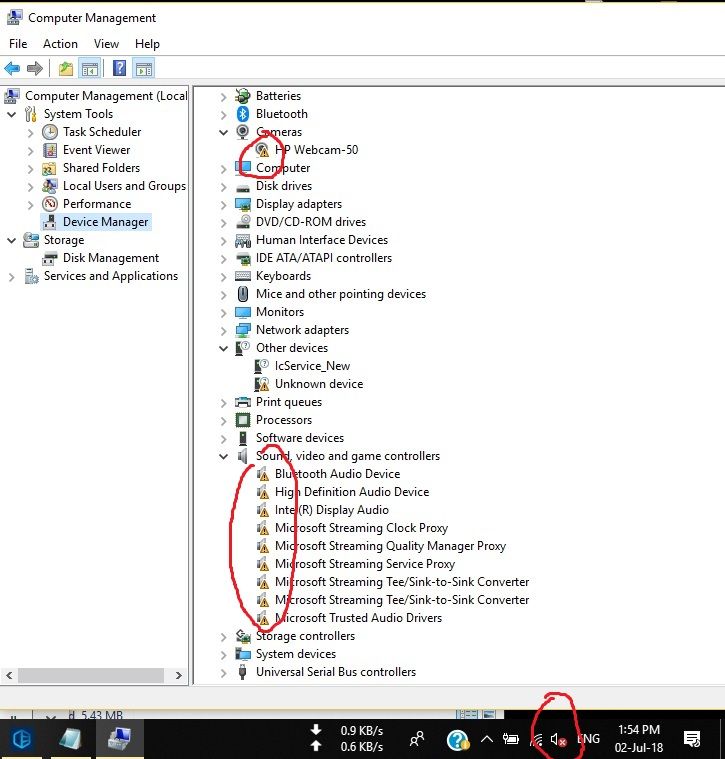Show hidden tray icons chevron
725x759 pixels.
(x=487, y=739)
